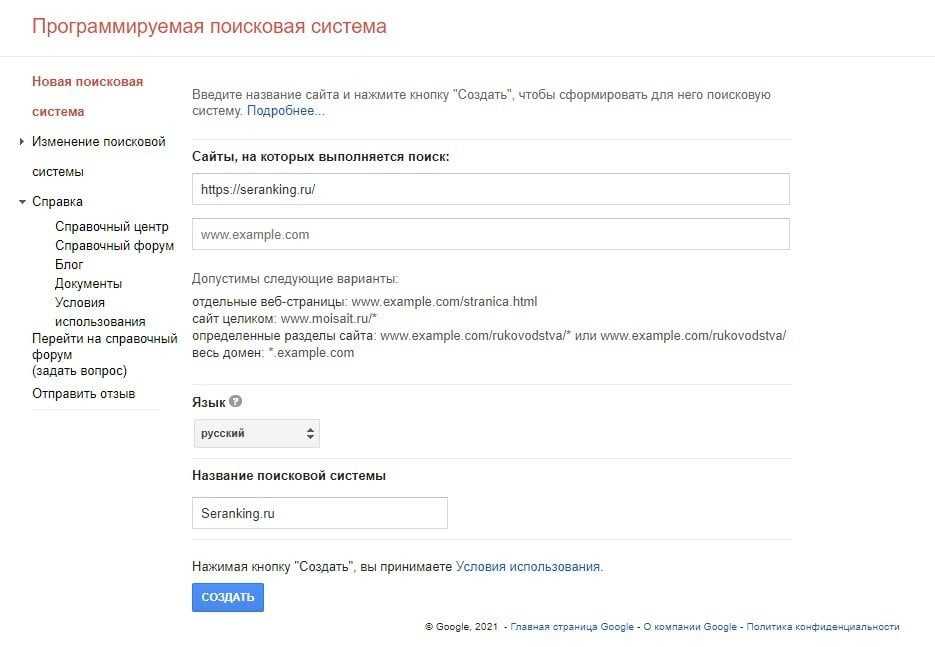Open Главная страница Google footer link

coord(572,627)
